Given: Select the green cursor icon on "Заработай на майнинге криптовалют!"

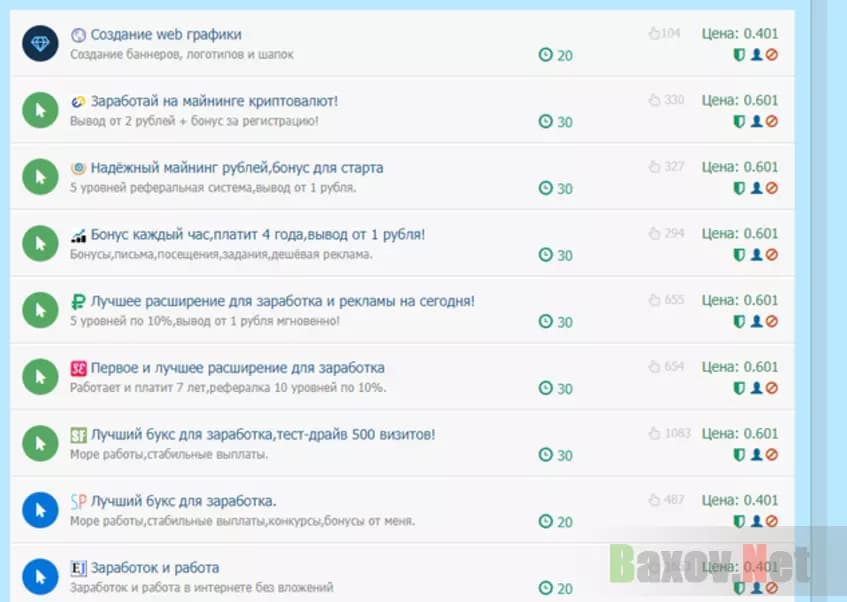Looking at the screenshot, I should pyautogui.click(x=38, y=110).
